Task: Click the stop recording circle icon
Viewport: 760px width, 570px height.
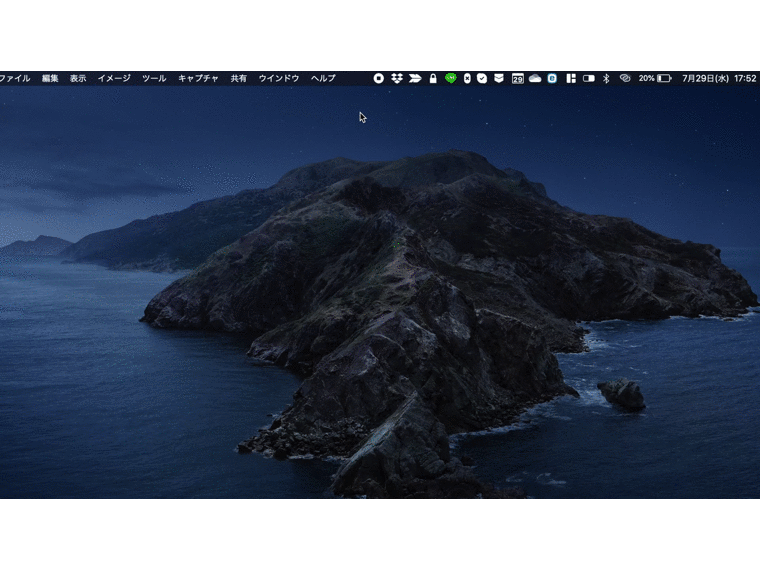Action: click(x=379, y=78)
